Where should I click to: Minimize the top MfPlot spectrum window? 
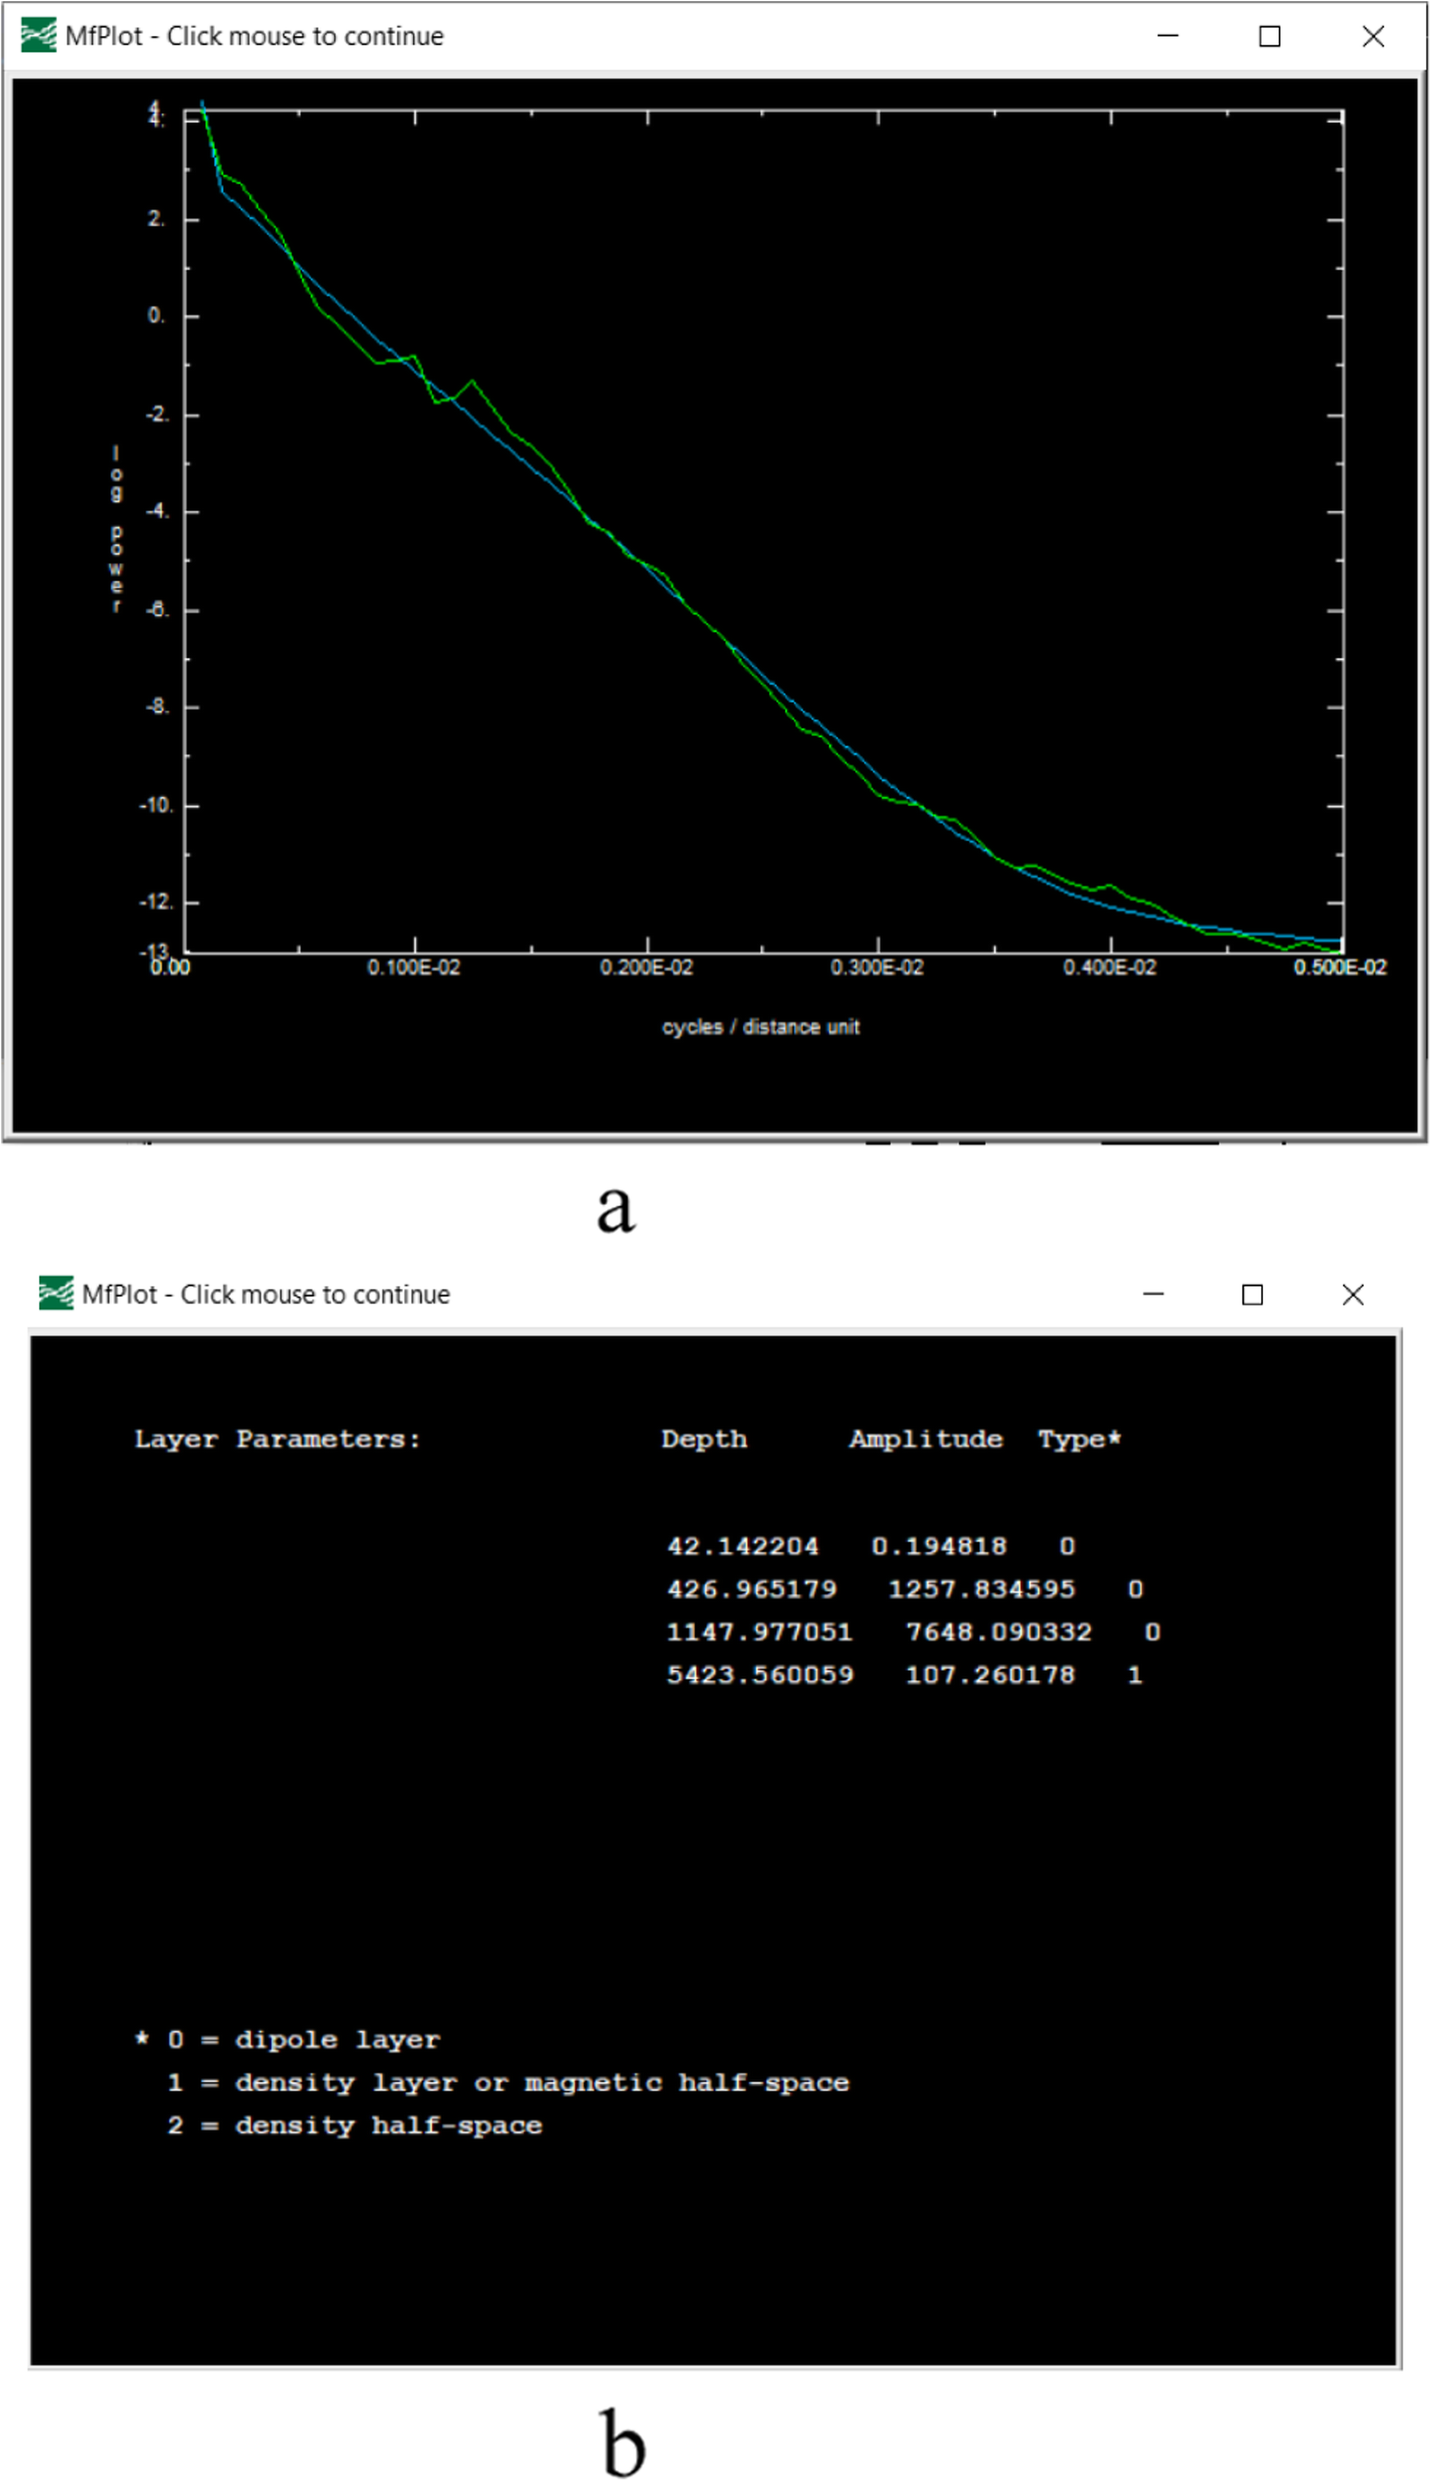point(1167,36)
